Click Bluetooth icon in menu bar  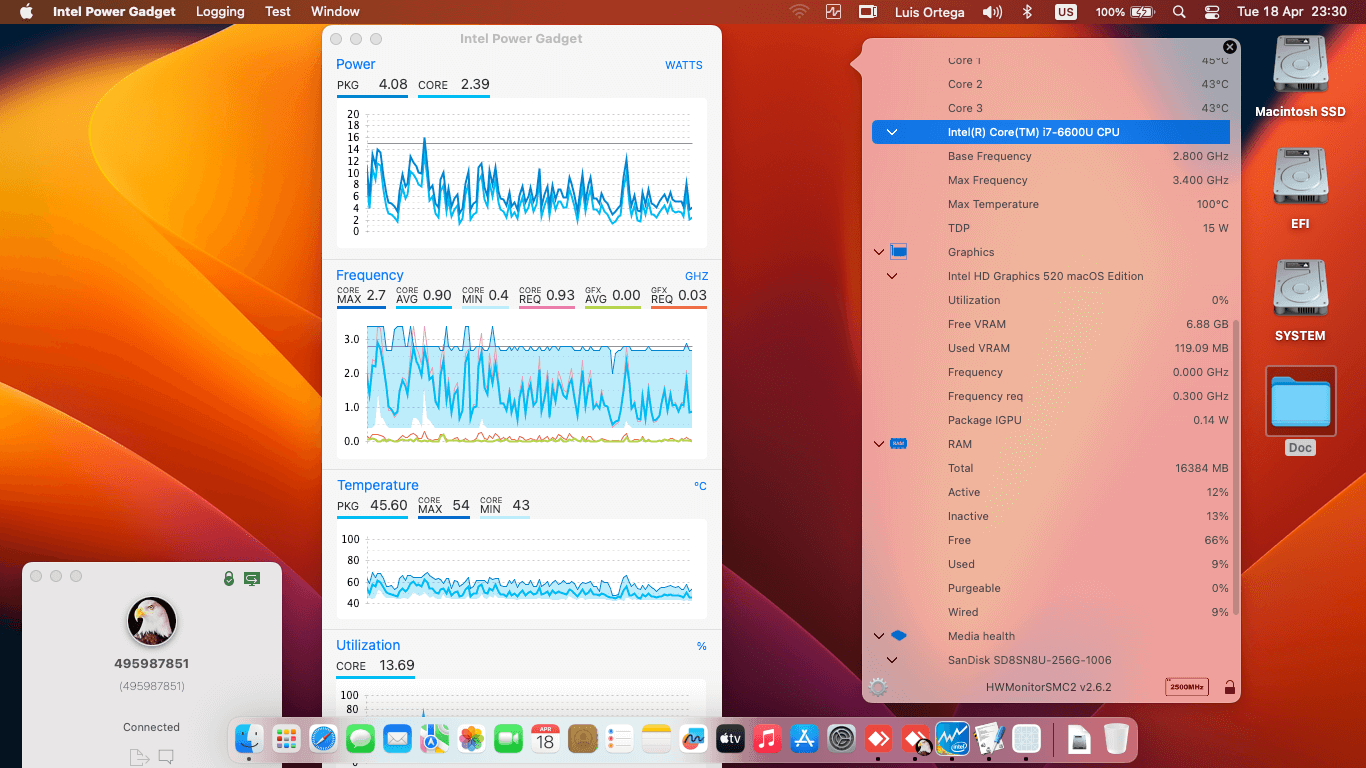coord(1026,12)
